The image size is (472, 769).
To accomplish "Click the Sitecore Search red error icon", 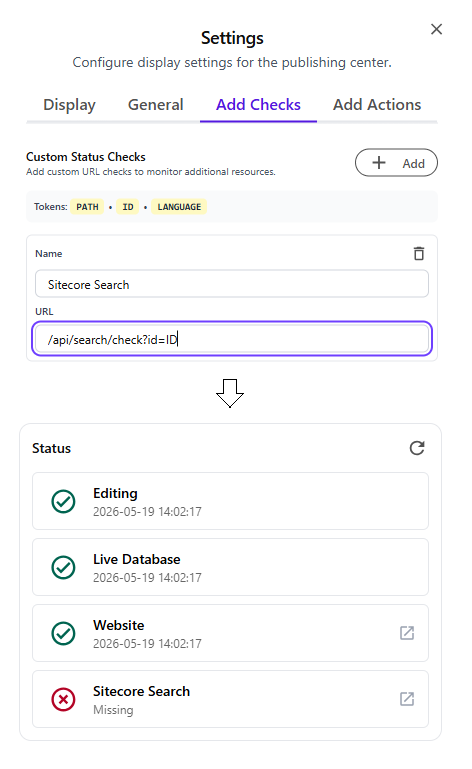I will pyautogui.click(x=63, y=699).
